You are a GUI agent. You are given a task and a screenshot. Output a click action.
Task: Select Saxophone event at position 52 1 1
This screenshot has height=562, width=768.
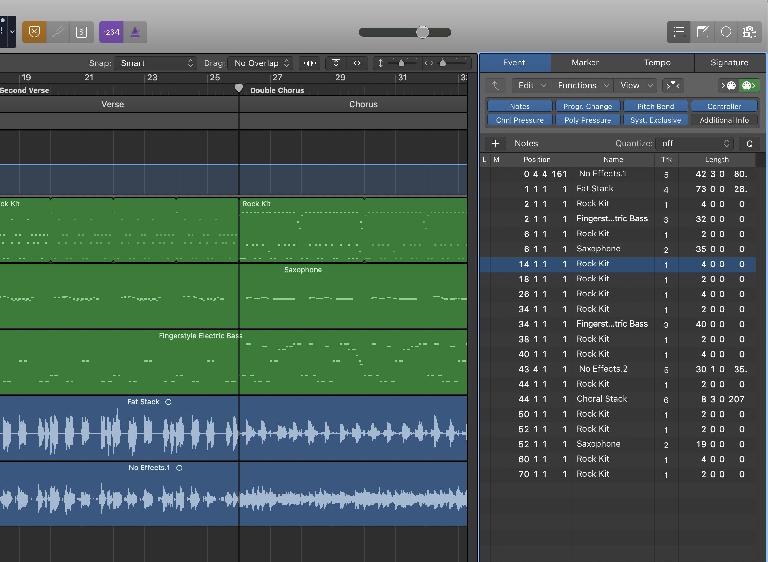(x=618, y=444)
